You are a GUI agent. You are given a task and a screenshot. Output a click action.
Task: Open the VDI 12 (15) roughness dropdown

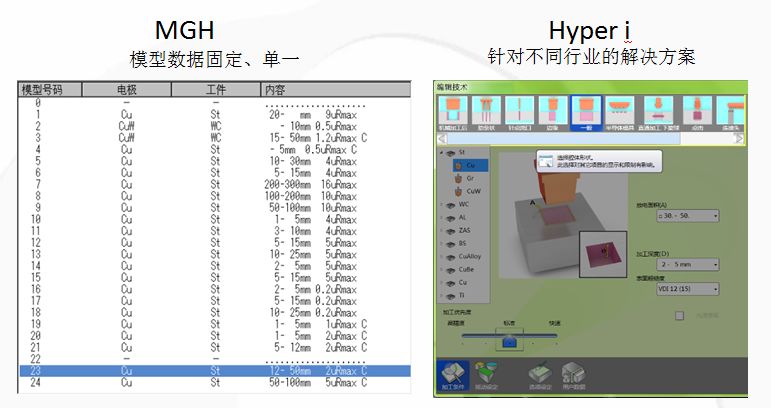click(x=687, y=289)
